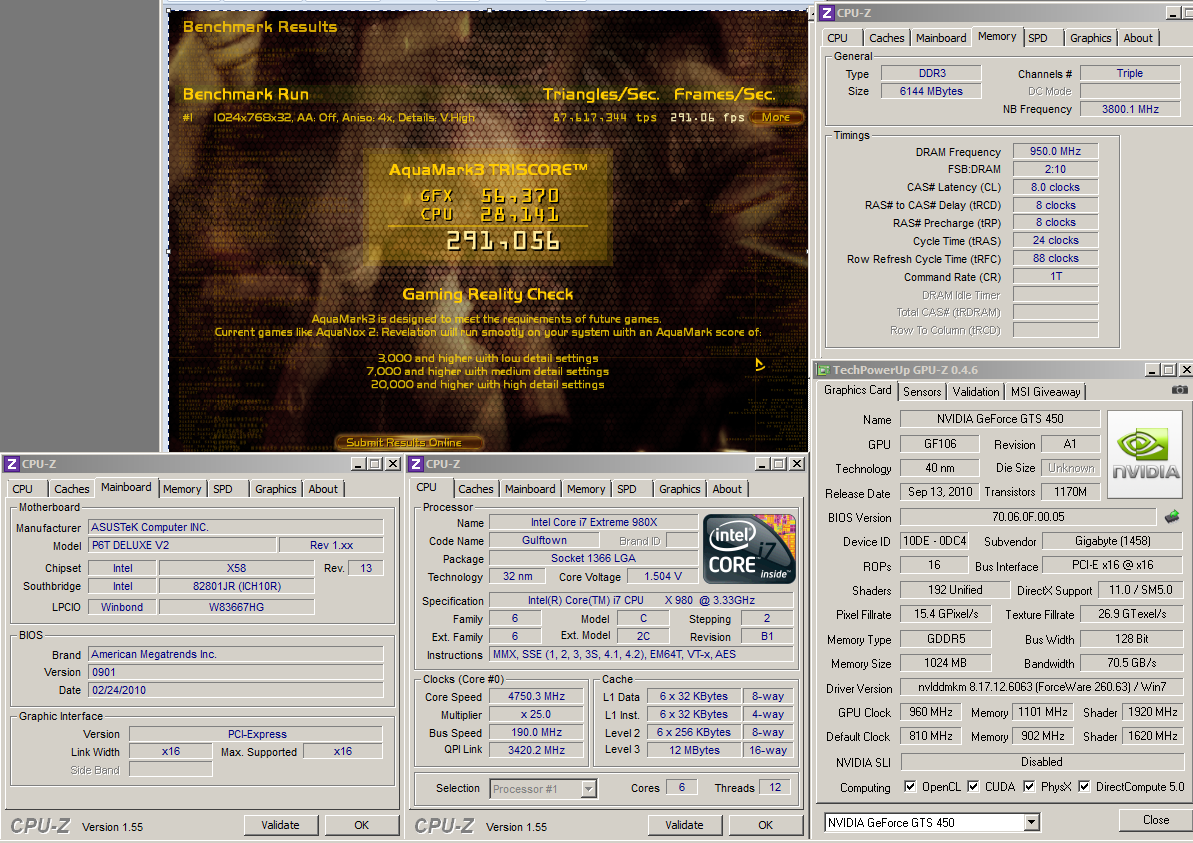Open the MSI Giveaway tab
The width and height of the screenshot is (1193, 843).
1045,392
